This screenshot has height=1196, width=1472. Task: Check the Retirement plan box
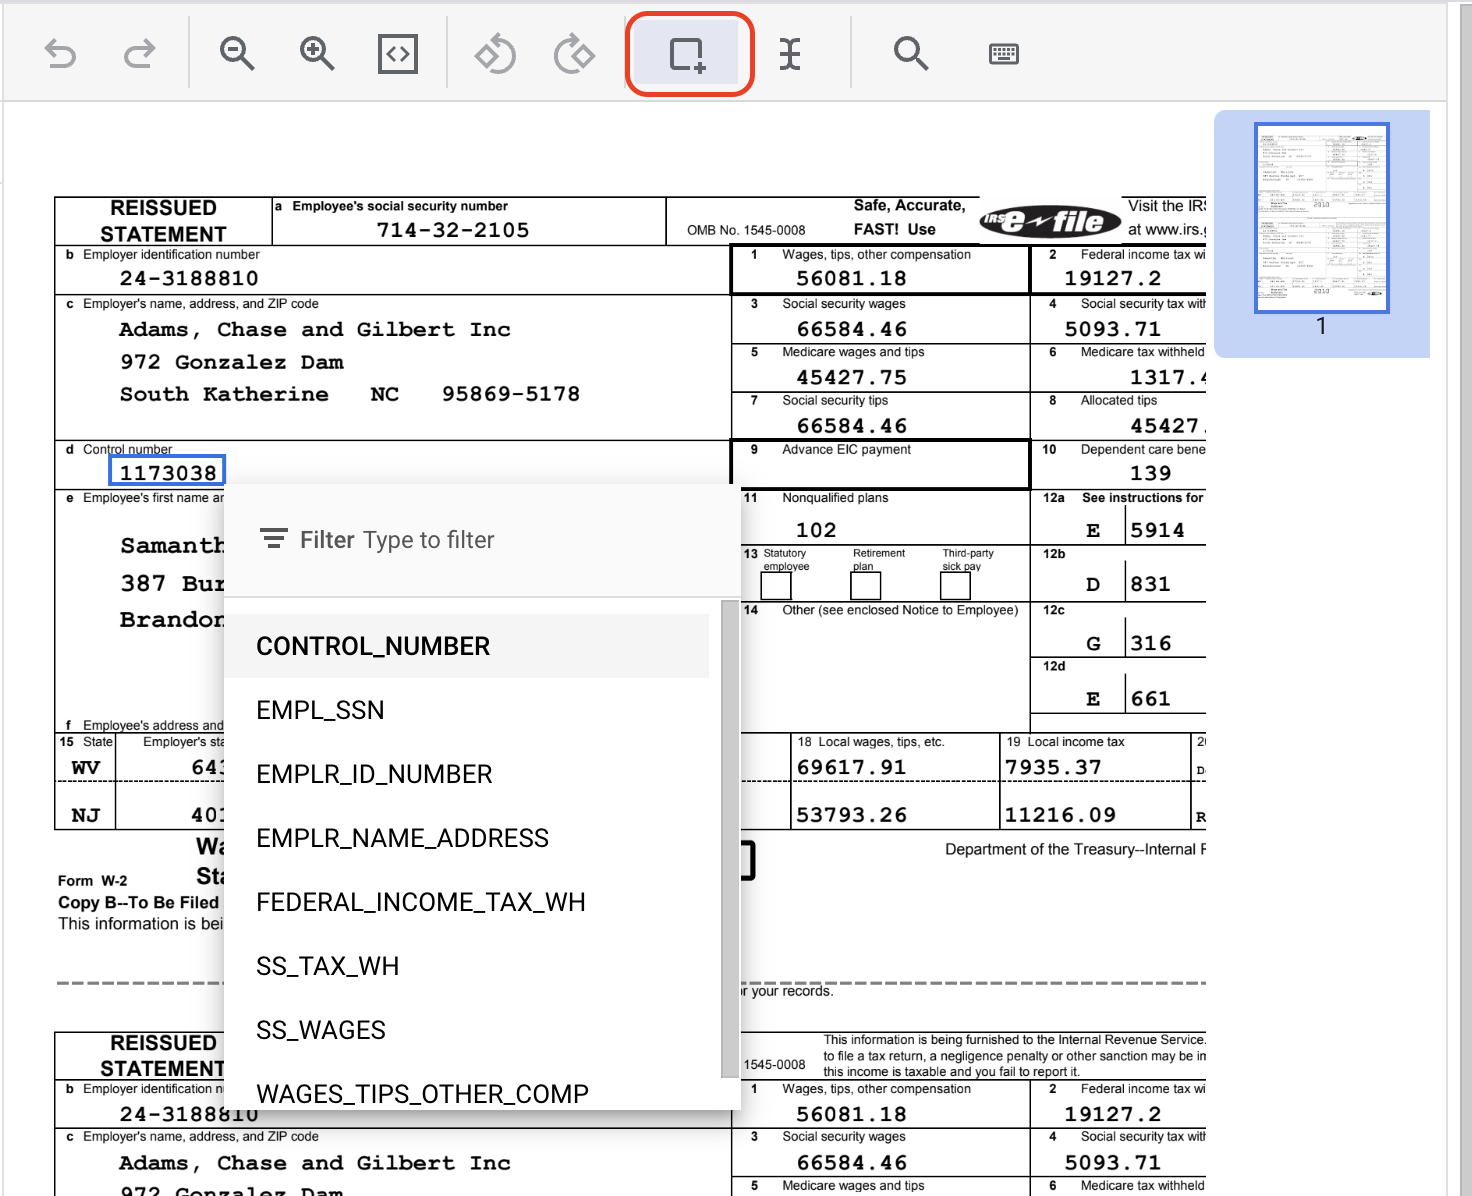[x=865, y=585]
